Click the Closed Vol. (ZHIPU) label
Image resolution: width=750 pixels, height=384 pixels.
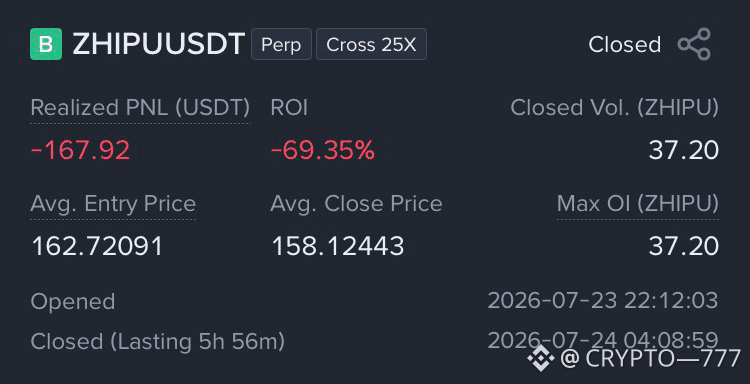click(615, 108)
